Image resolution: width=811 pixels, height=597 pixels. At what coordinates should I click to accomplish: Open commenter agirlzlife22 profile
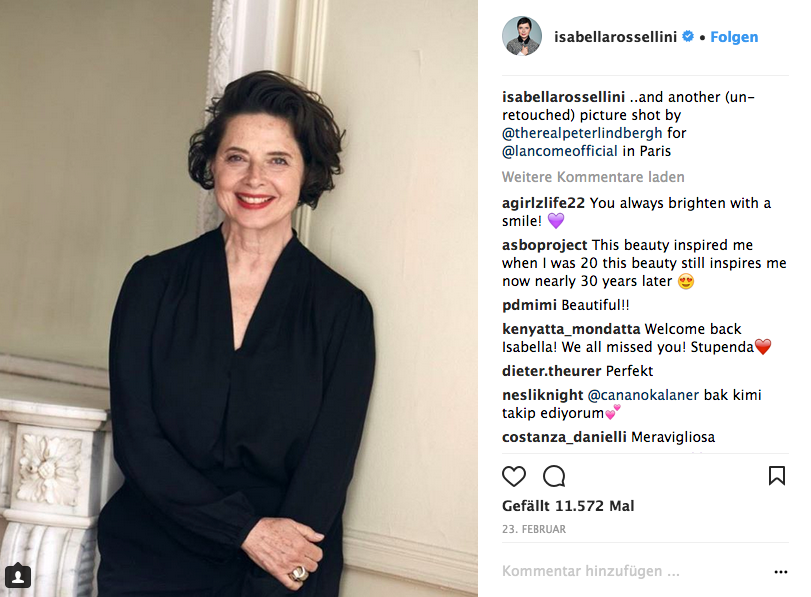click(543, 203)
